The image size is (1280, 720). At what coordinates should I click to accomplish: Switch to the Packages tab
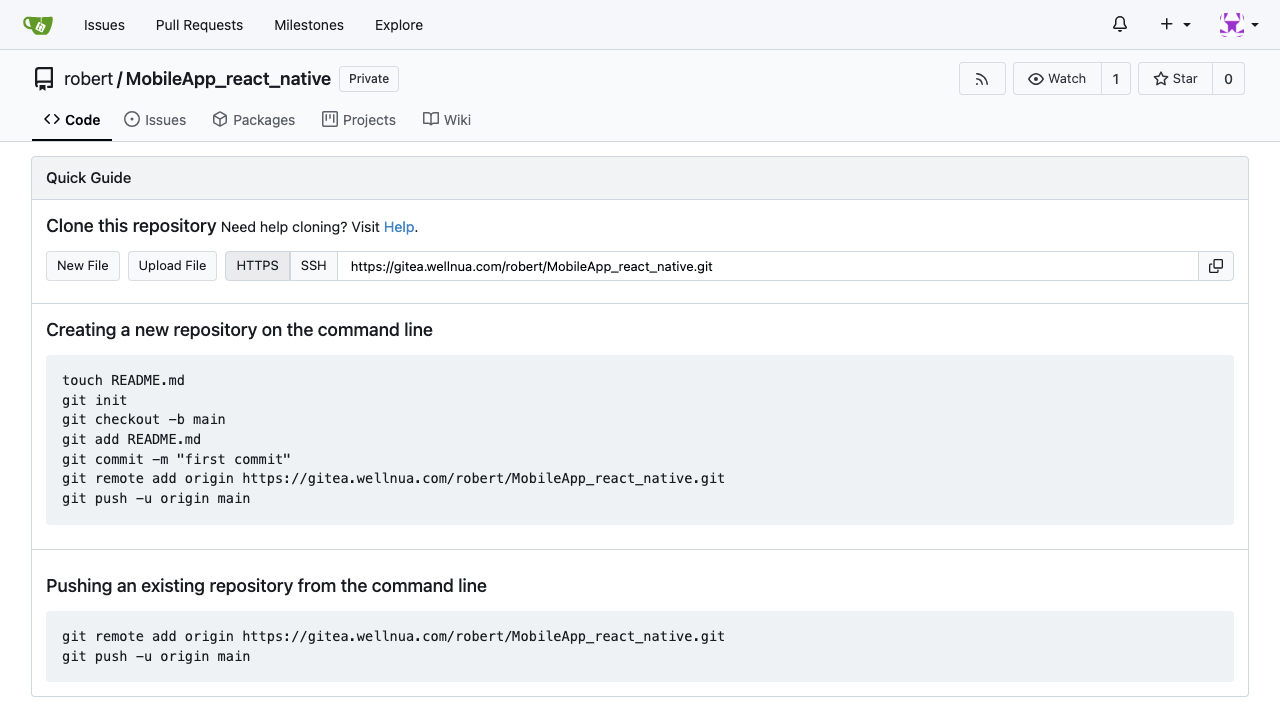[254, 120]
